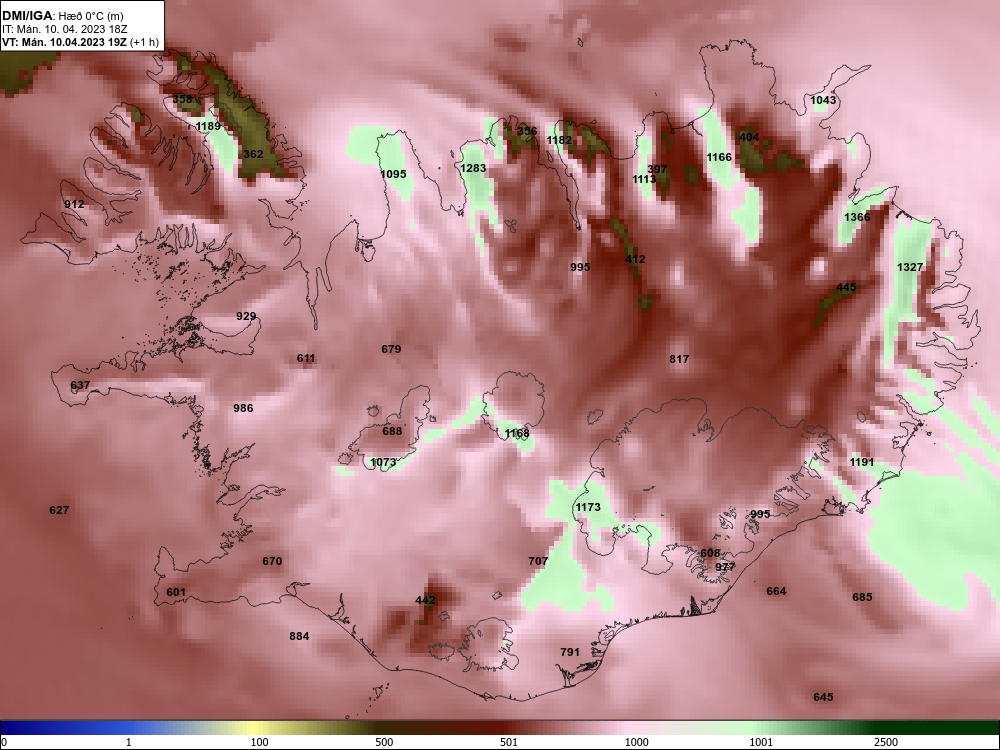Click the map value 929
Screen dimensions: 1000x750
tap(246, 316)
